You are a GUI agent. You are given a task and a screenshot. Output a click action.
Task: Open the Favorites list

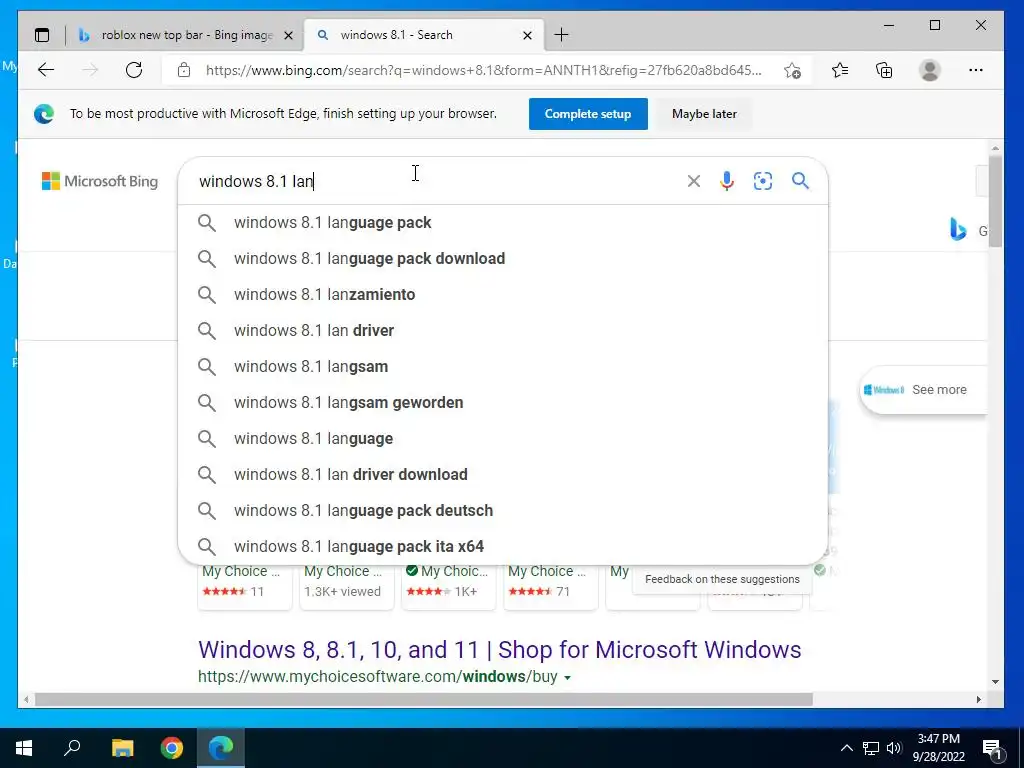pos(840,70)
